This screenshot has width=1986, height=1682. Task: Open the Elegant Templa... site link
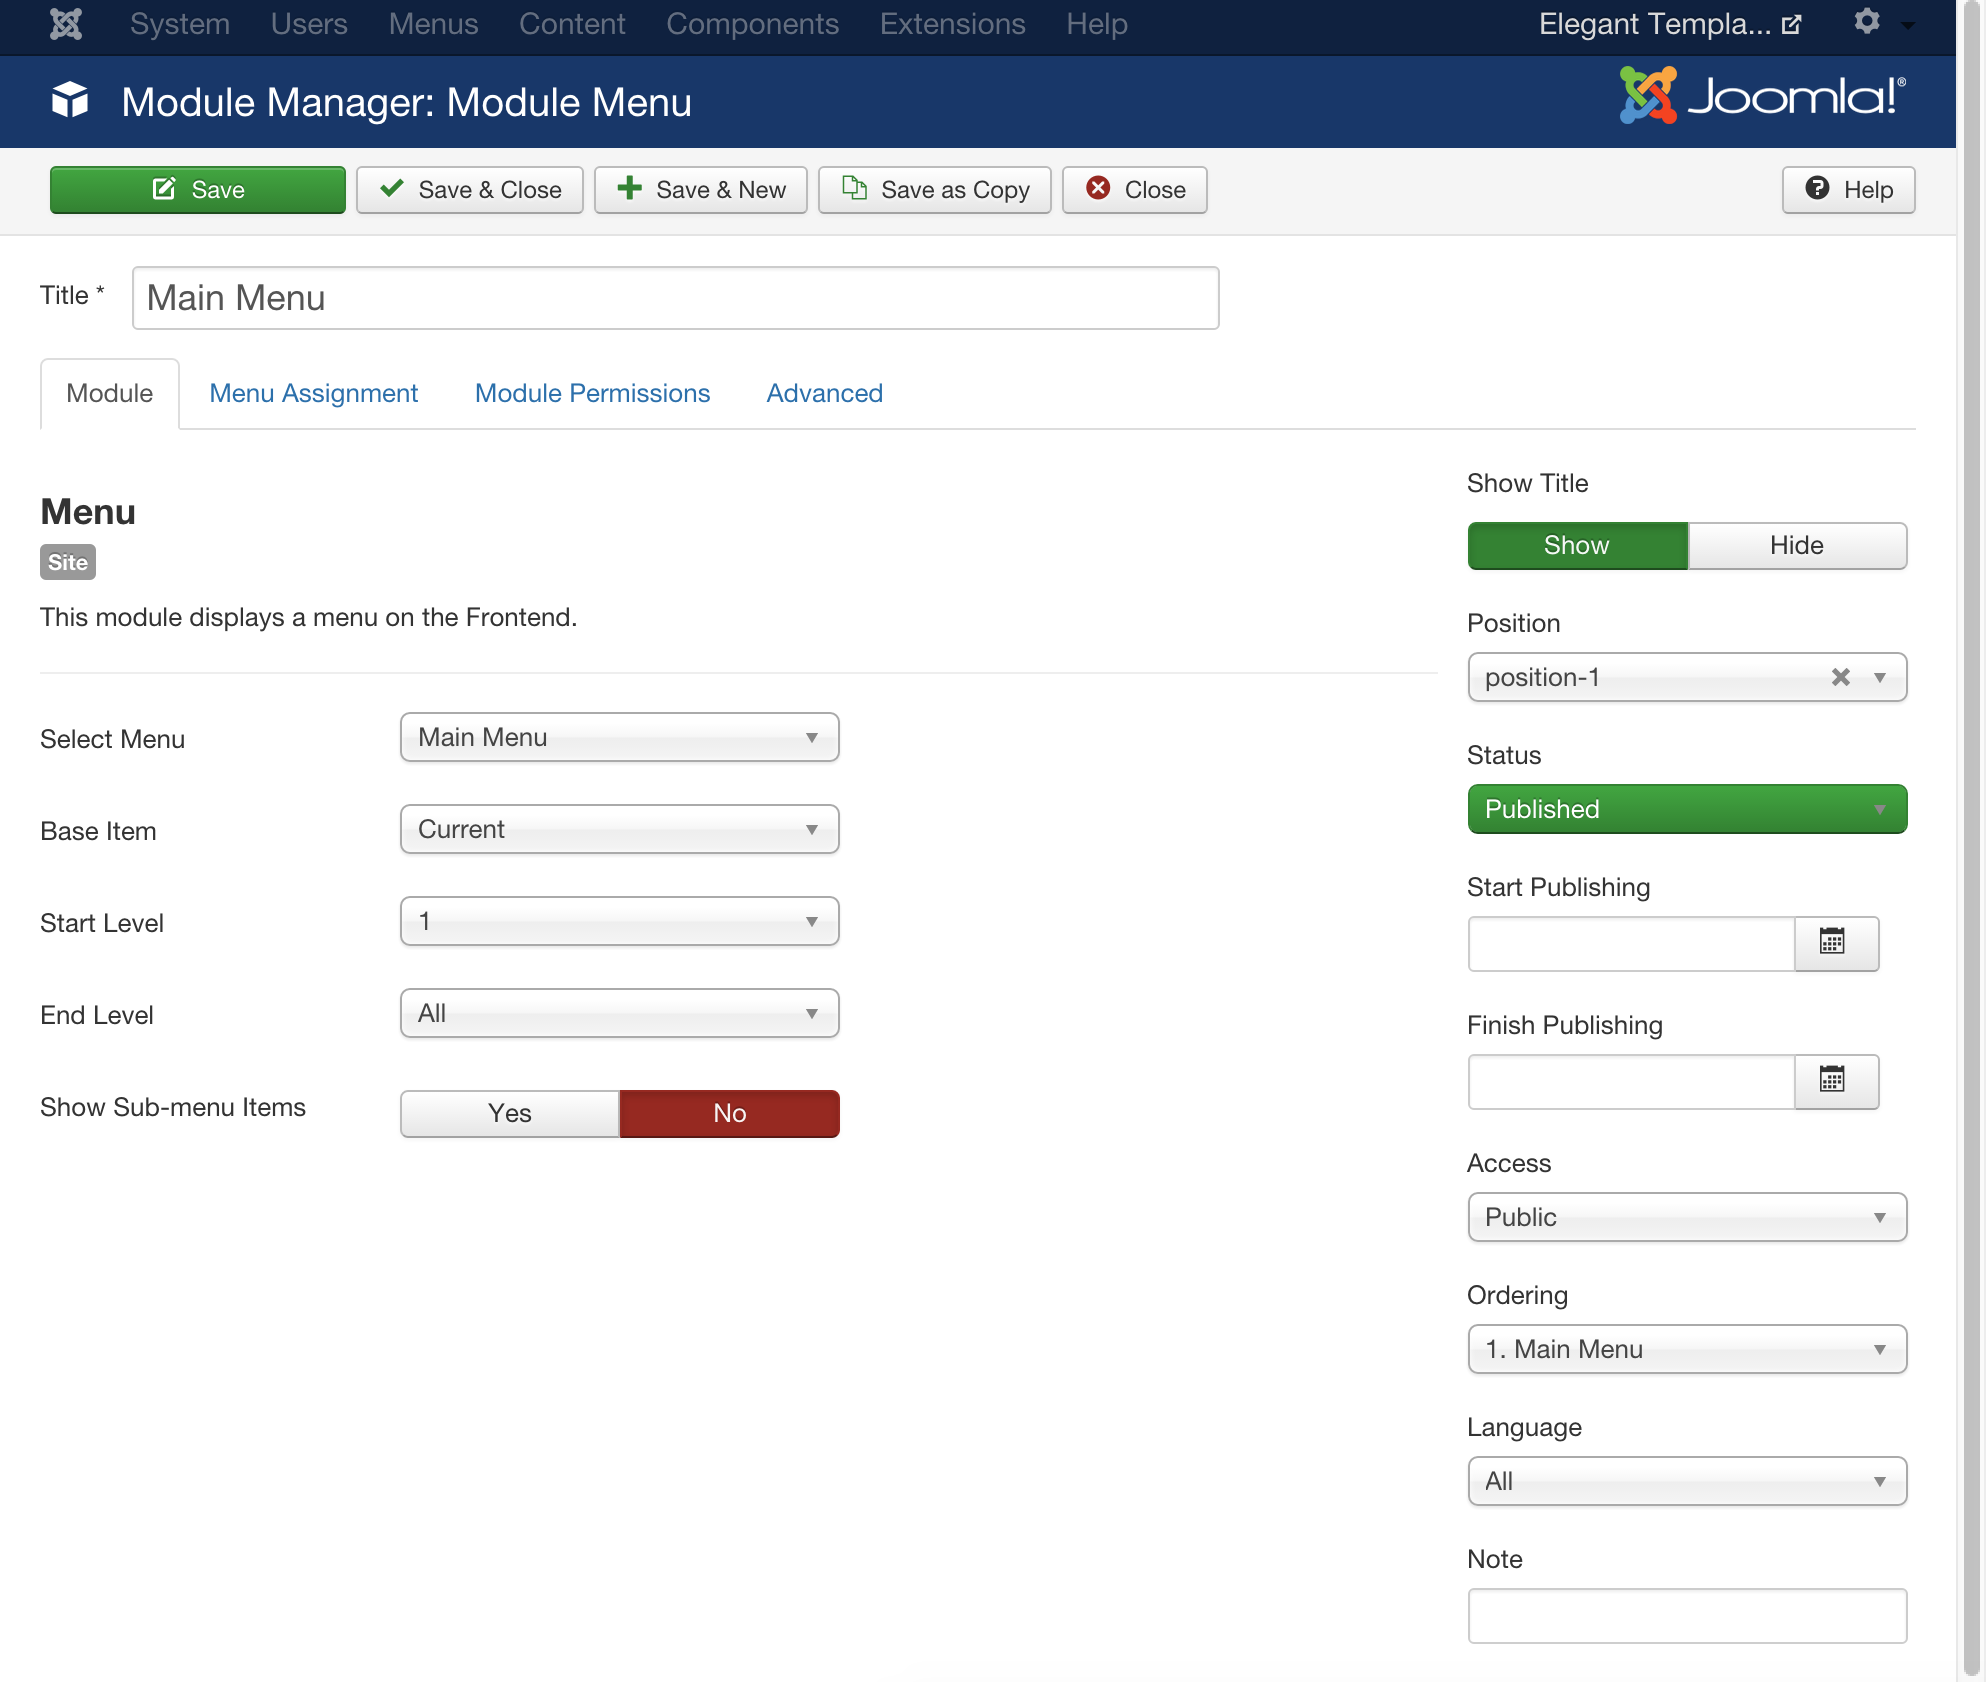[x=1669, y=23]
